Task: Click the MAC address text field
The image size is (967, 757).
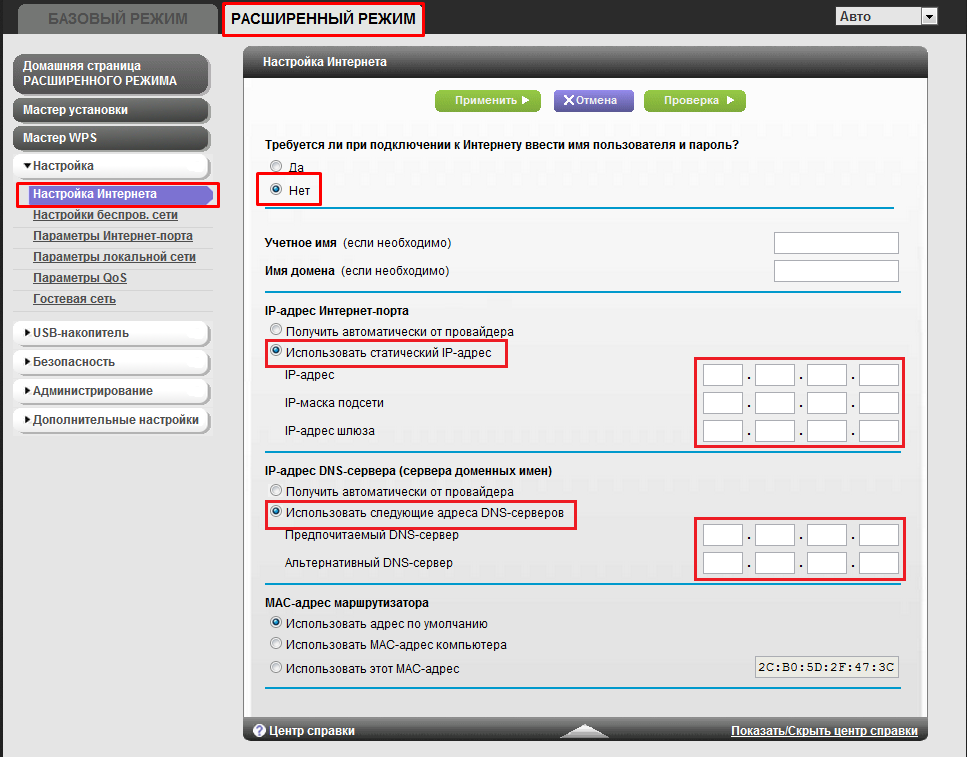Action: tap(827, 668)
